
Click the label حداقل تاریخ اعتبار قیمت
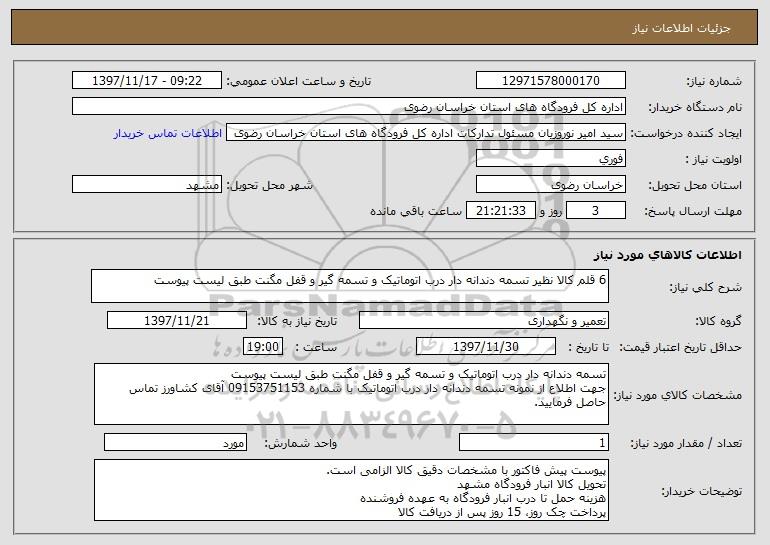(680, 348)
